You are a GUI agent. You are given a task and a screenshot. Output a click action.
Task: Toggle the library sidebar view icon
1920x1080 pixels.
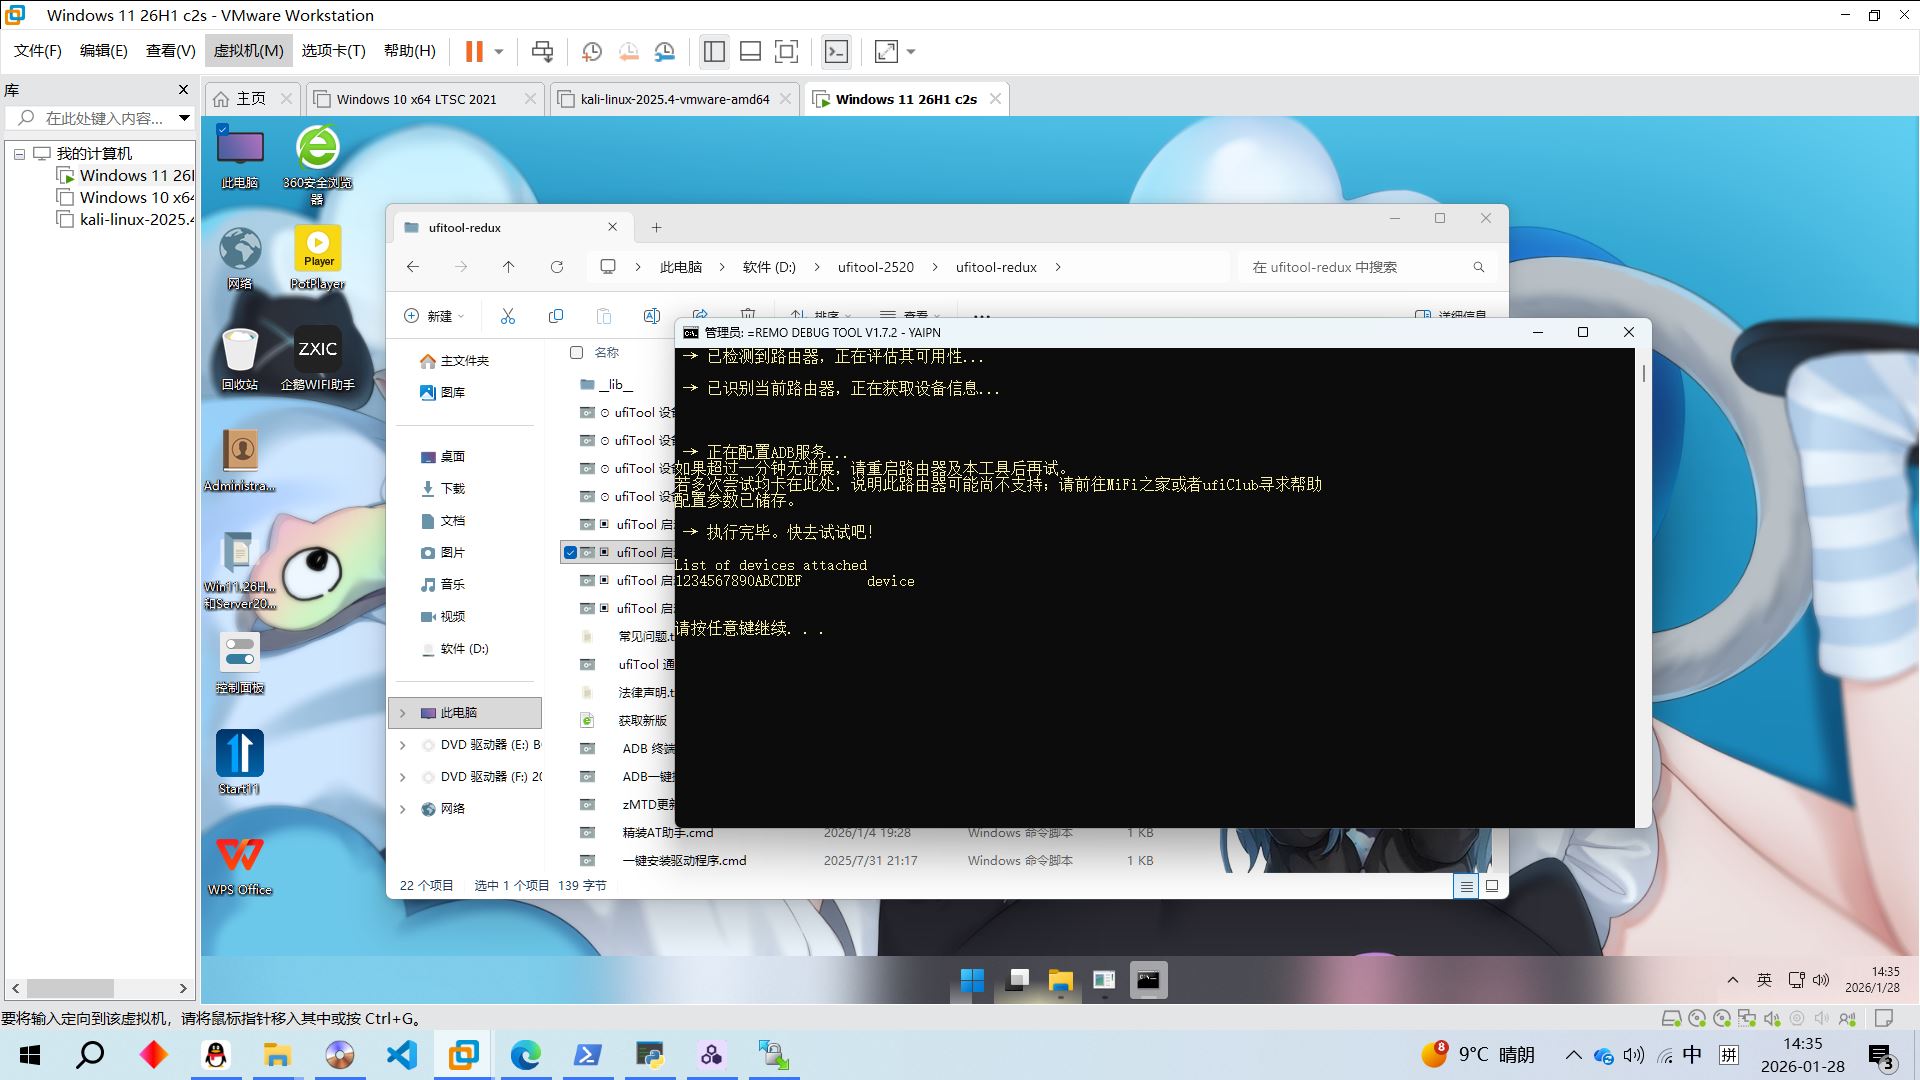[x=714, y=51]
